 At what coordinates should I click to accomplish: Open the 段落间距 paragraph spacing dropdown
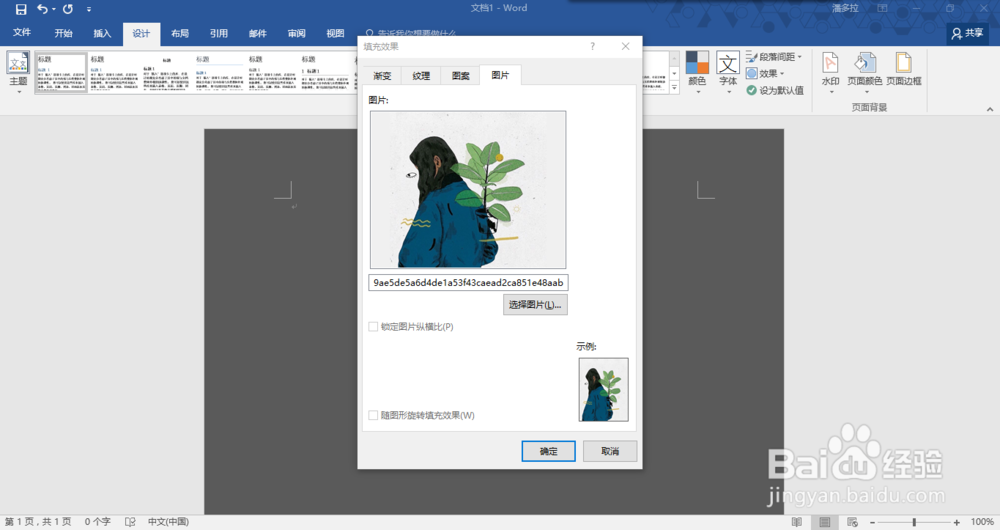click(774, 57)
